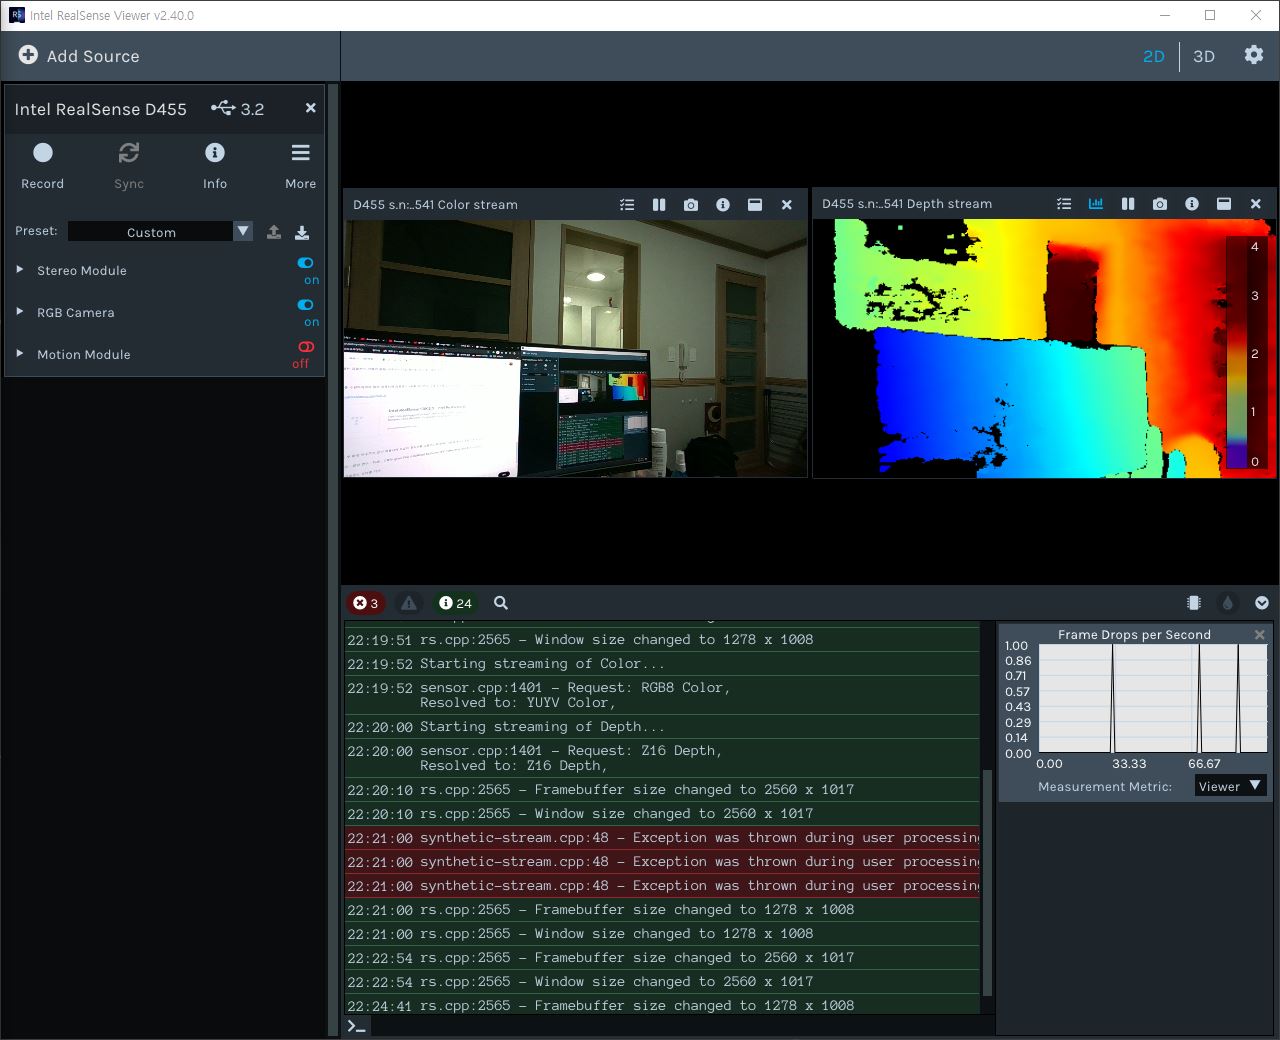Image resolution: width=1280 pixels, height=1040 pixels.
Task: Close the Frame Drops per Second chart
Action: click(1260, 635)
